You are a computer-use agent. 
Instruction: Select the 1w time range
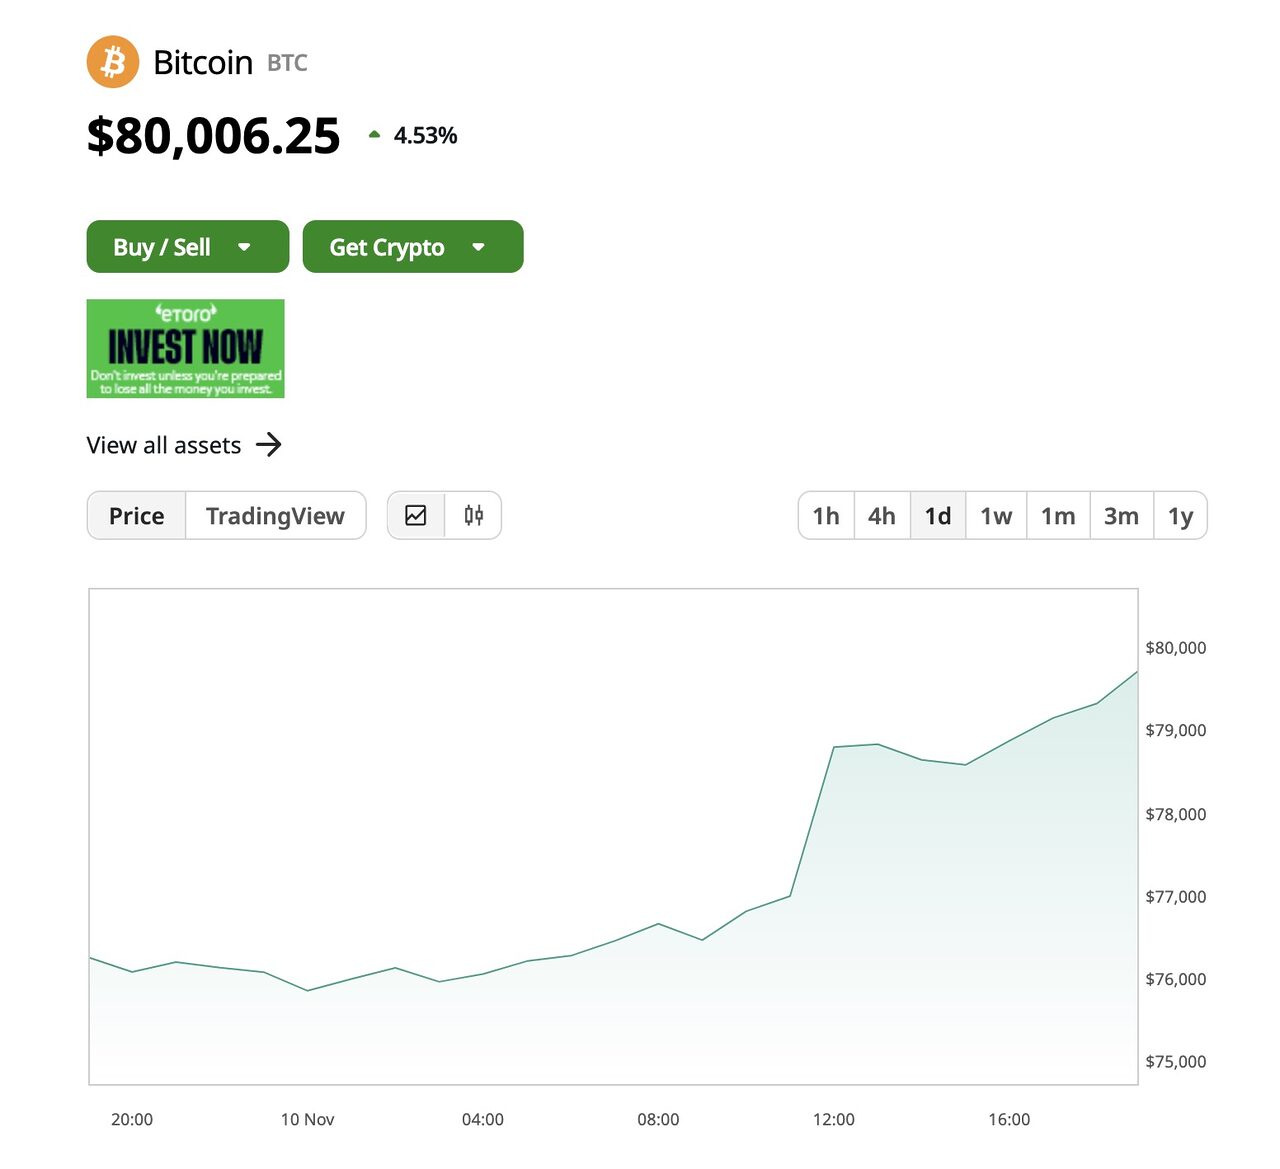click(996, 516)
